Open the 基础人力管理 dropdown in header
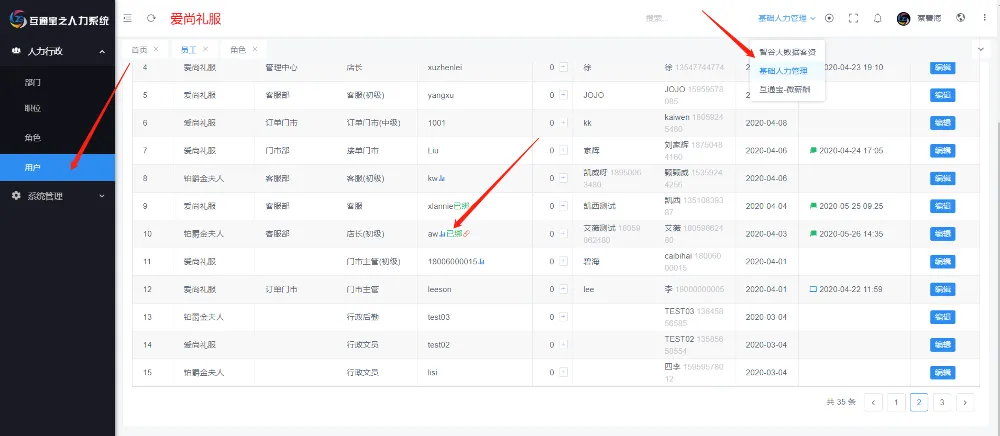1000x436 pixels. click(x=787, y=18)
